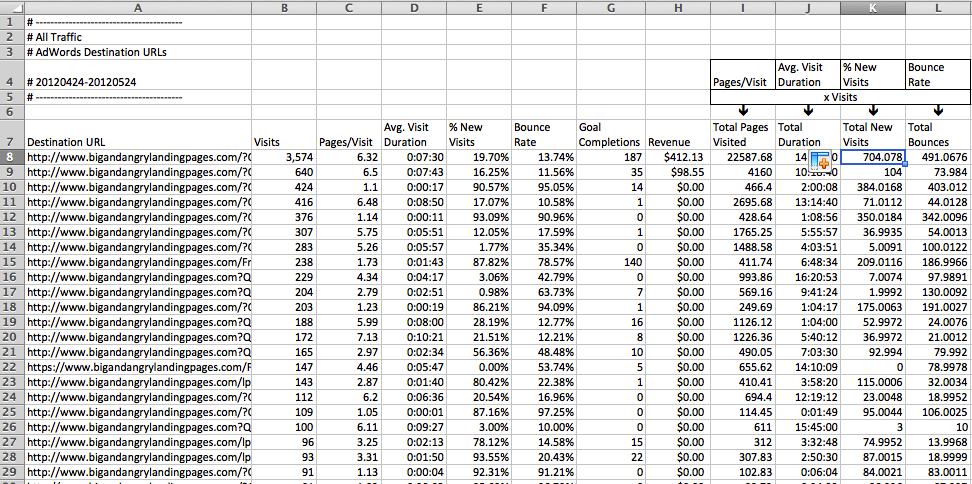
Task: Click the 'Destination URL' header cell
Action: click(x=138, y=134)
